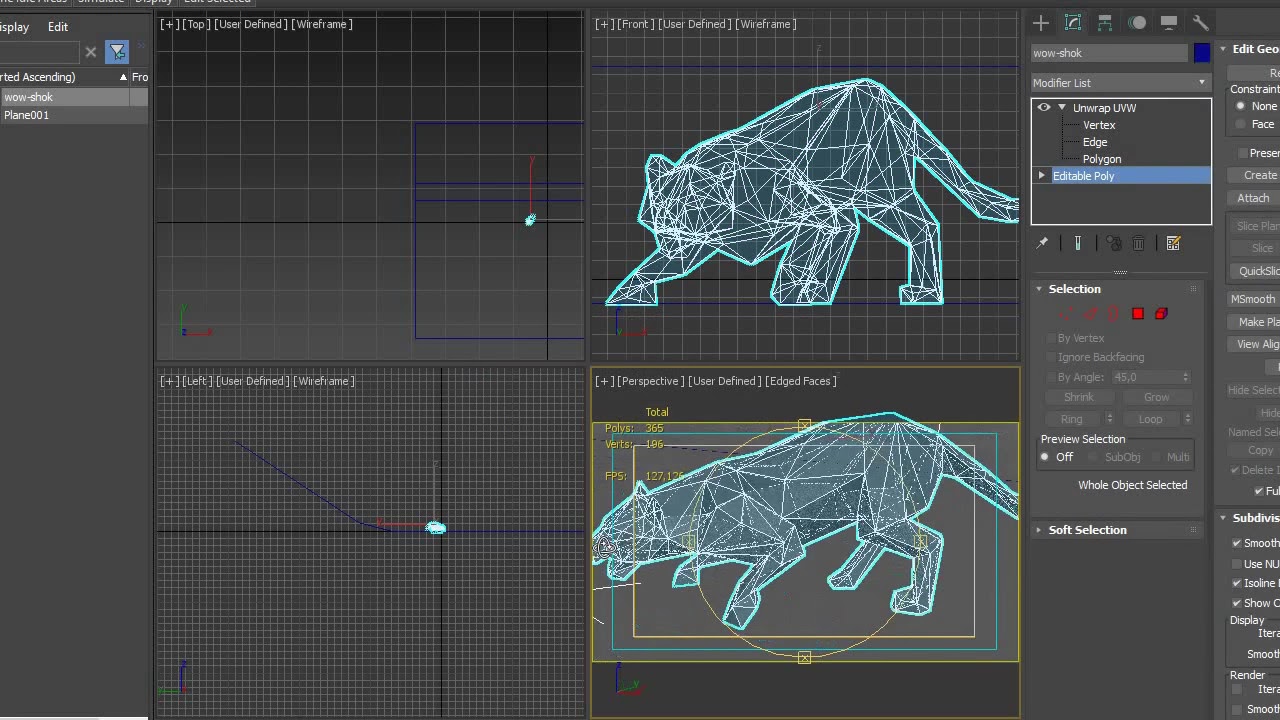
Task: Open the Edit menu in scene explorer
Action: click(58, 27)
